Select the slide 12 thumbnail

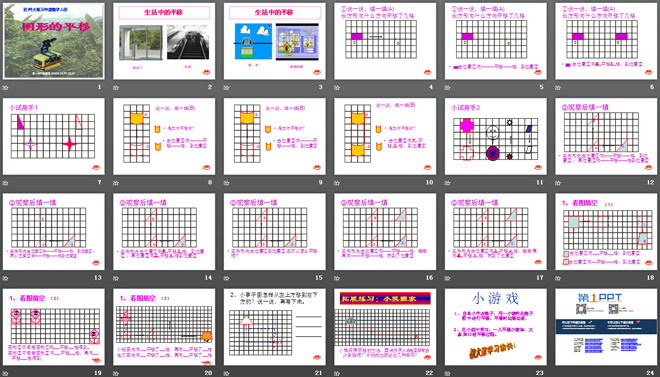tap(606, 136)
